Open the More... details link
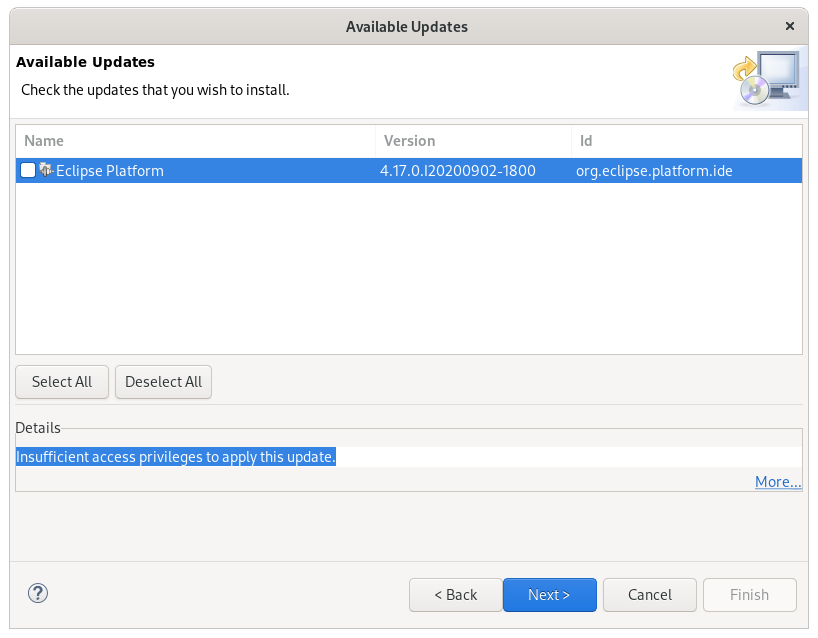 click(778, 481)
